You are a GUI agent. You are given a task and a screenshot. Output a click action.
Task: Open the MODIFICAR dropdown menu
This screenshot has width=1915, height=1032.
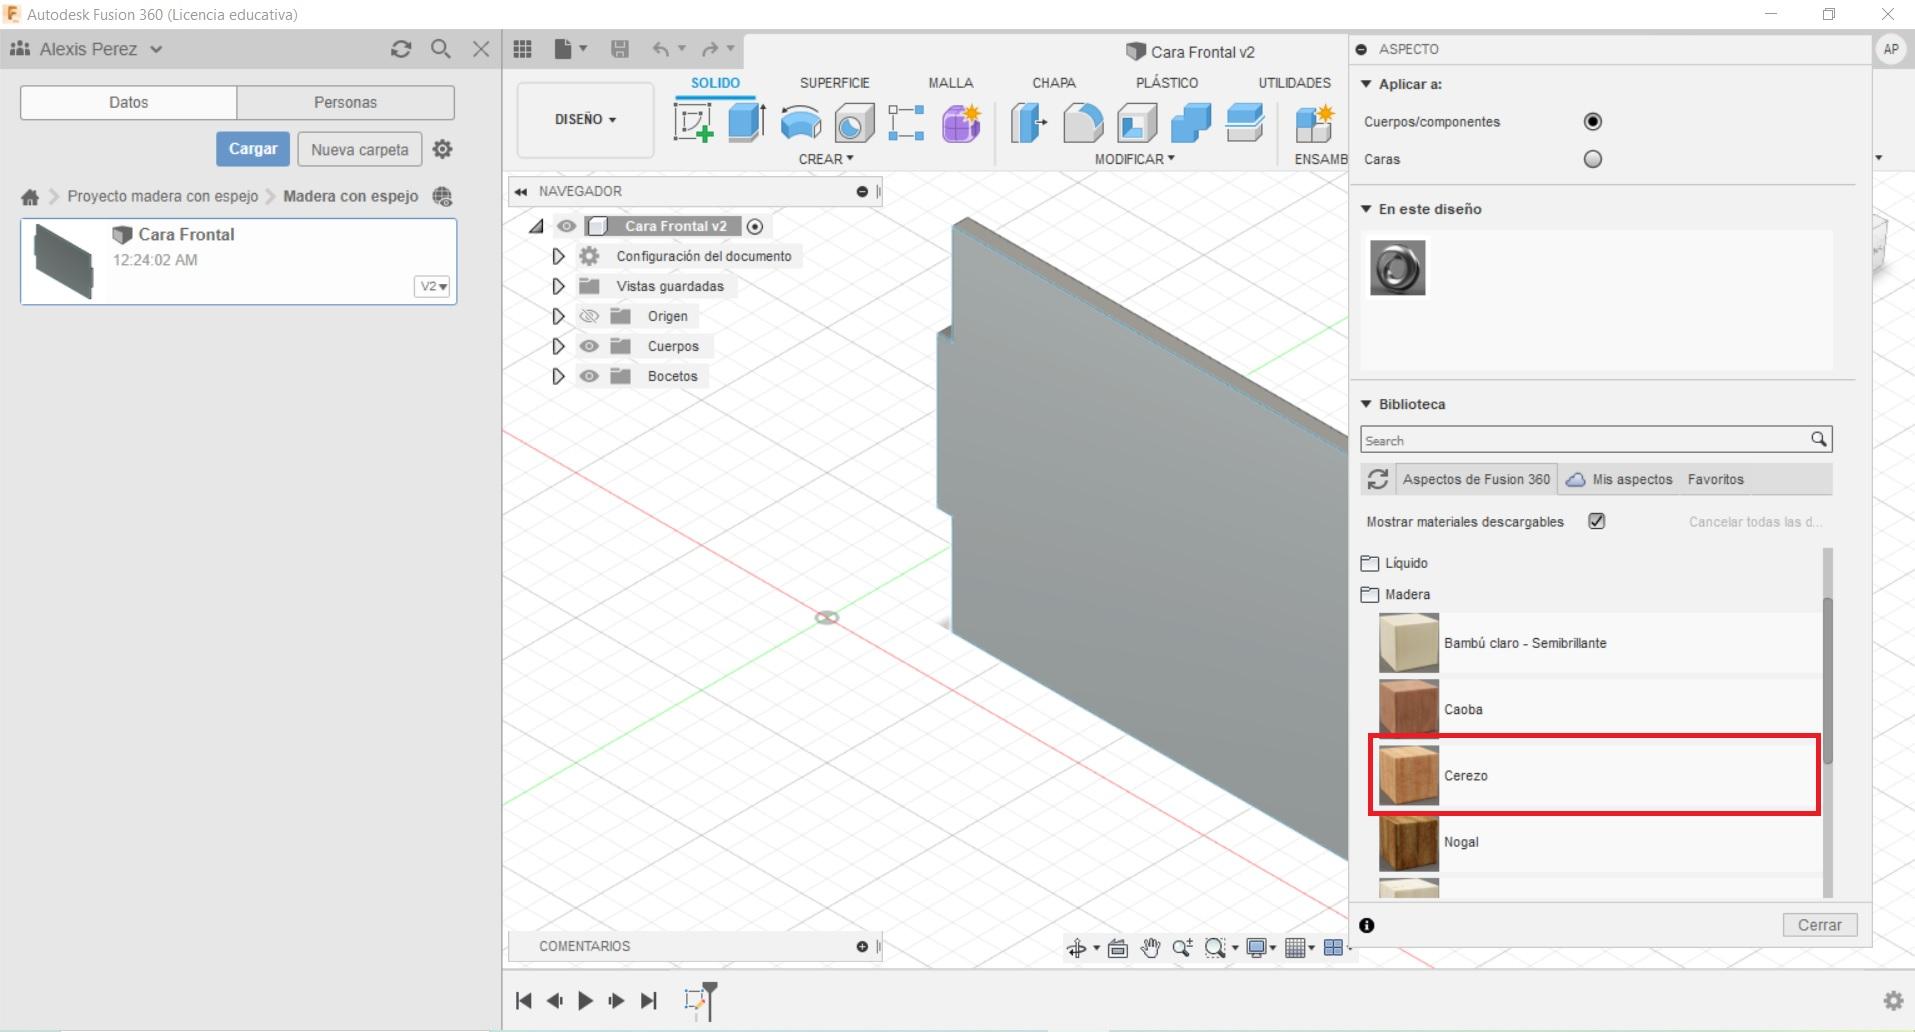1134,159
